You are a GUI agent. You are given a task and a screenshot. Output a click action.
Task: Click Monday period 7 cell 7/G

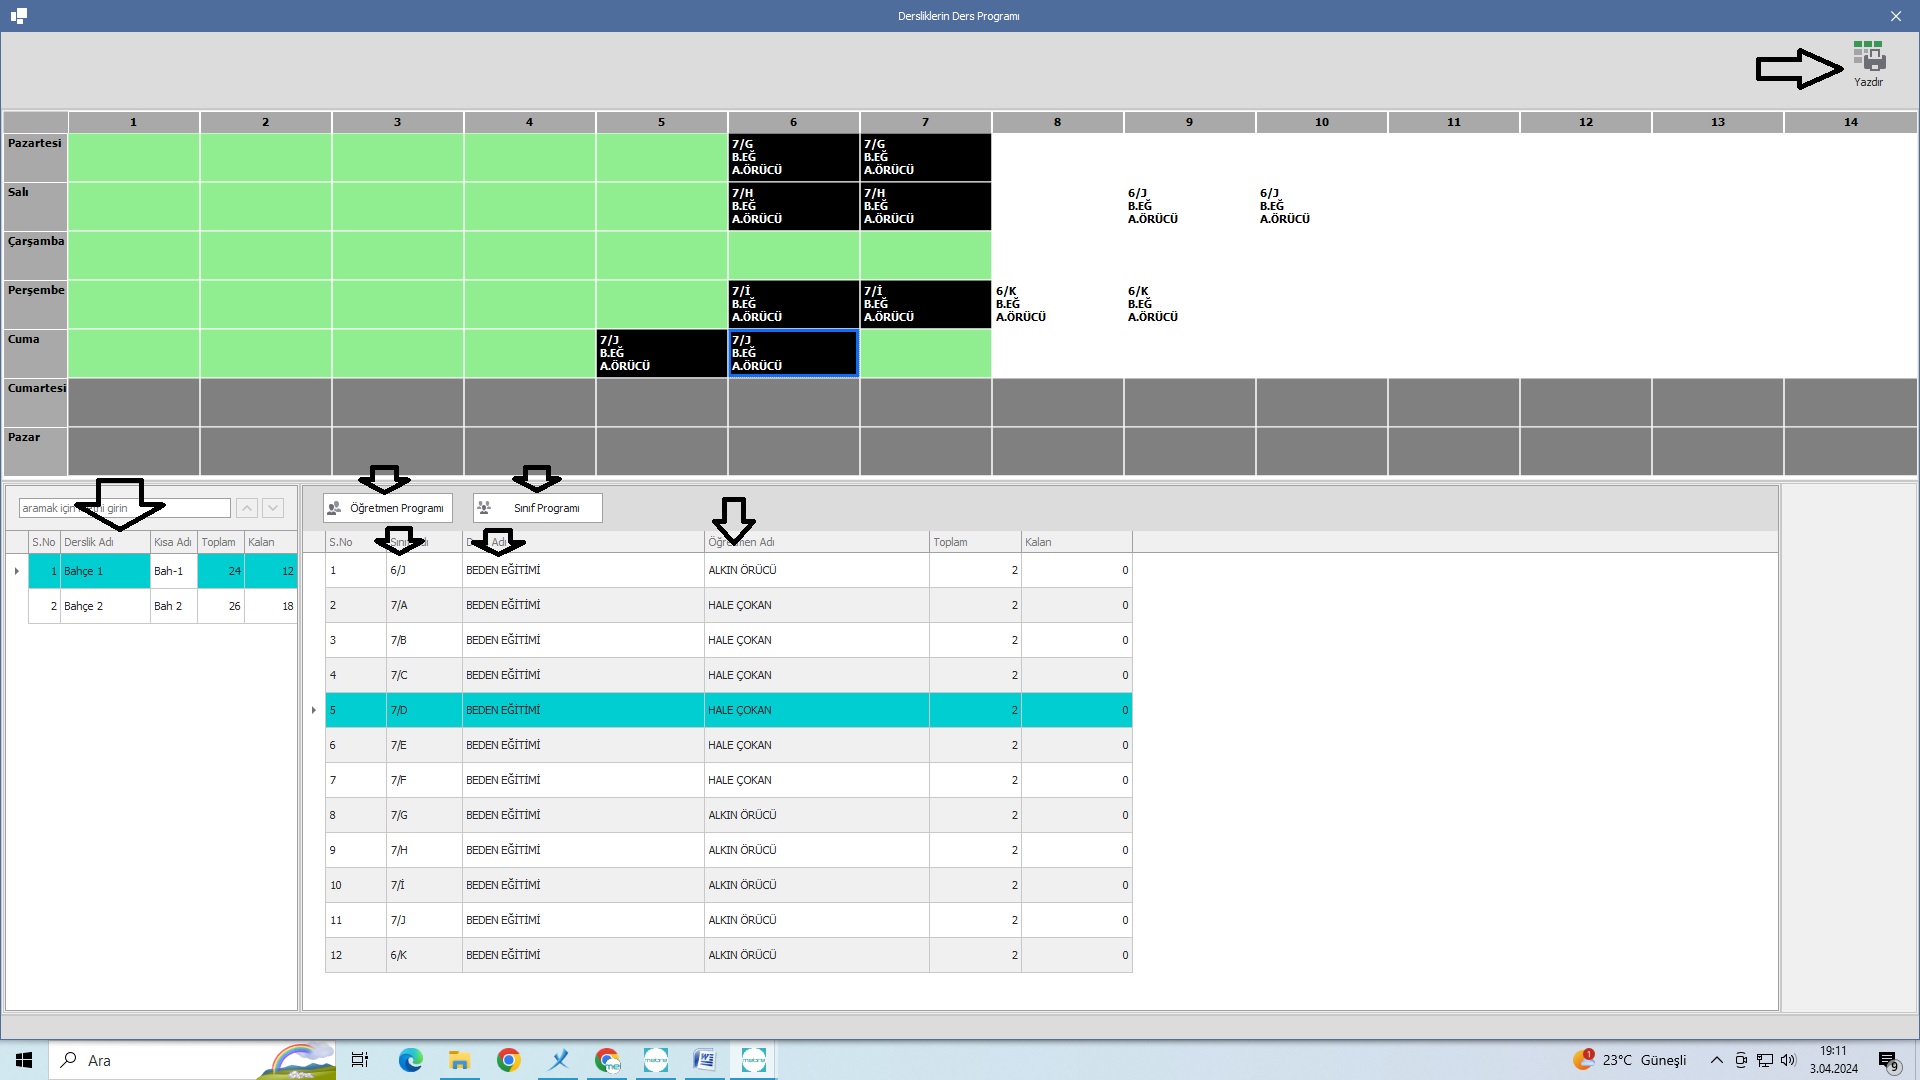tap(925, 157)
